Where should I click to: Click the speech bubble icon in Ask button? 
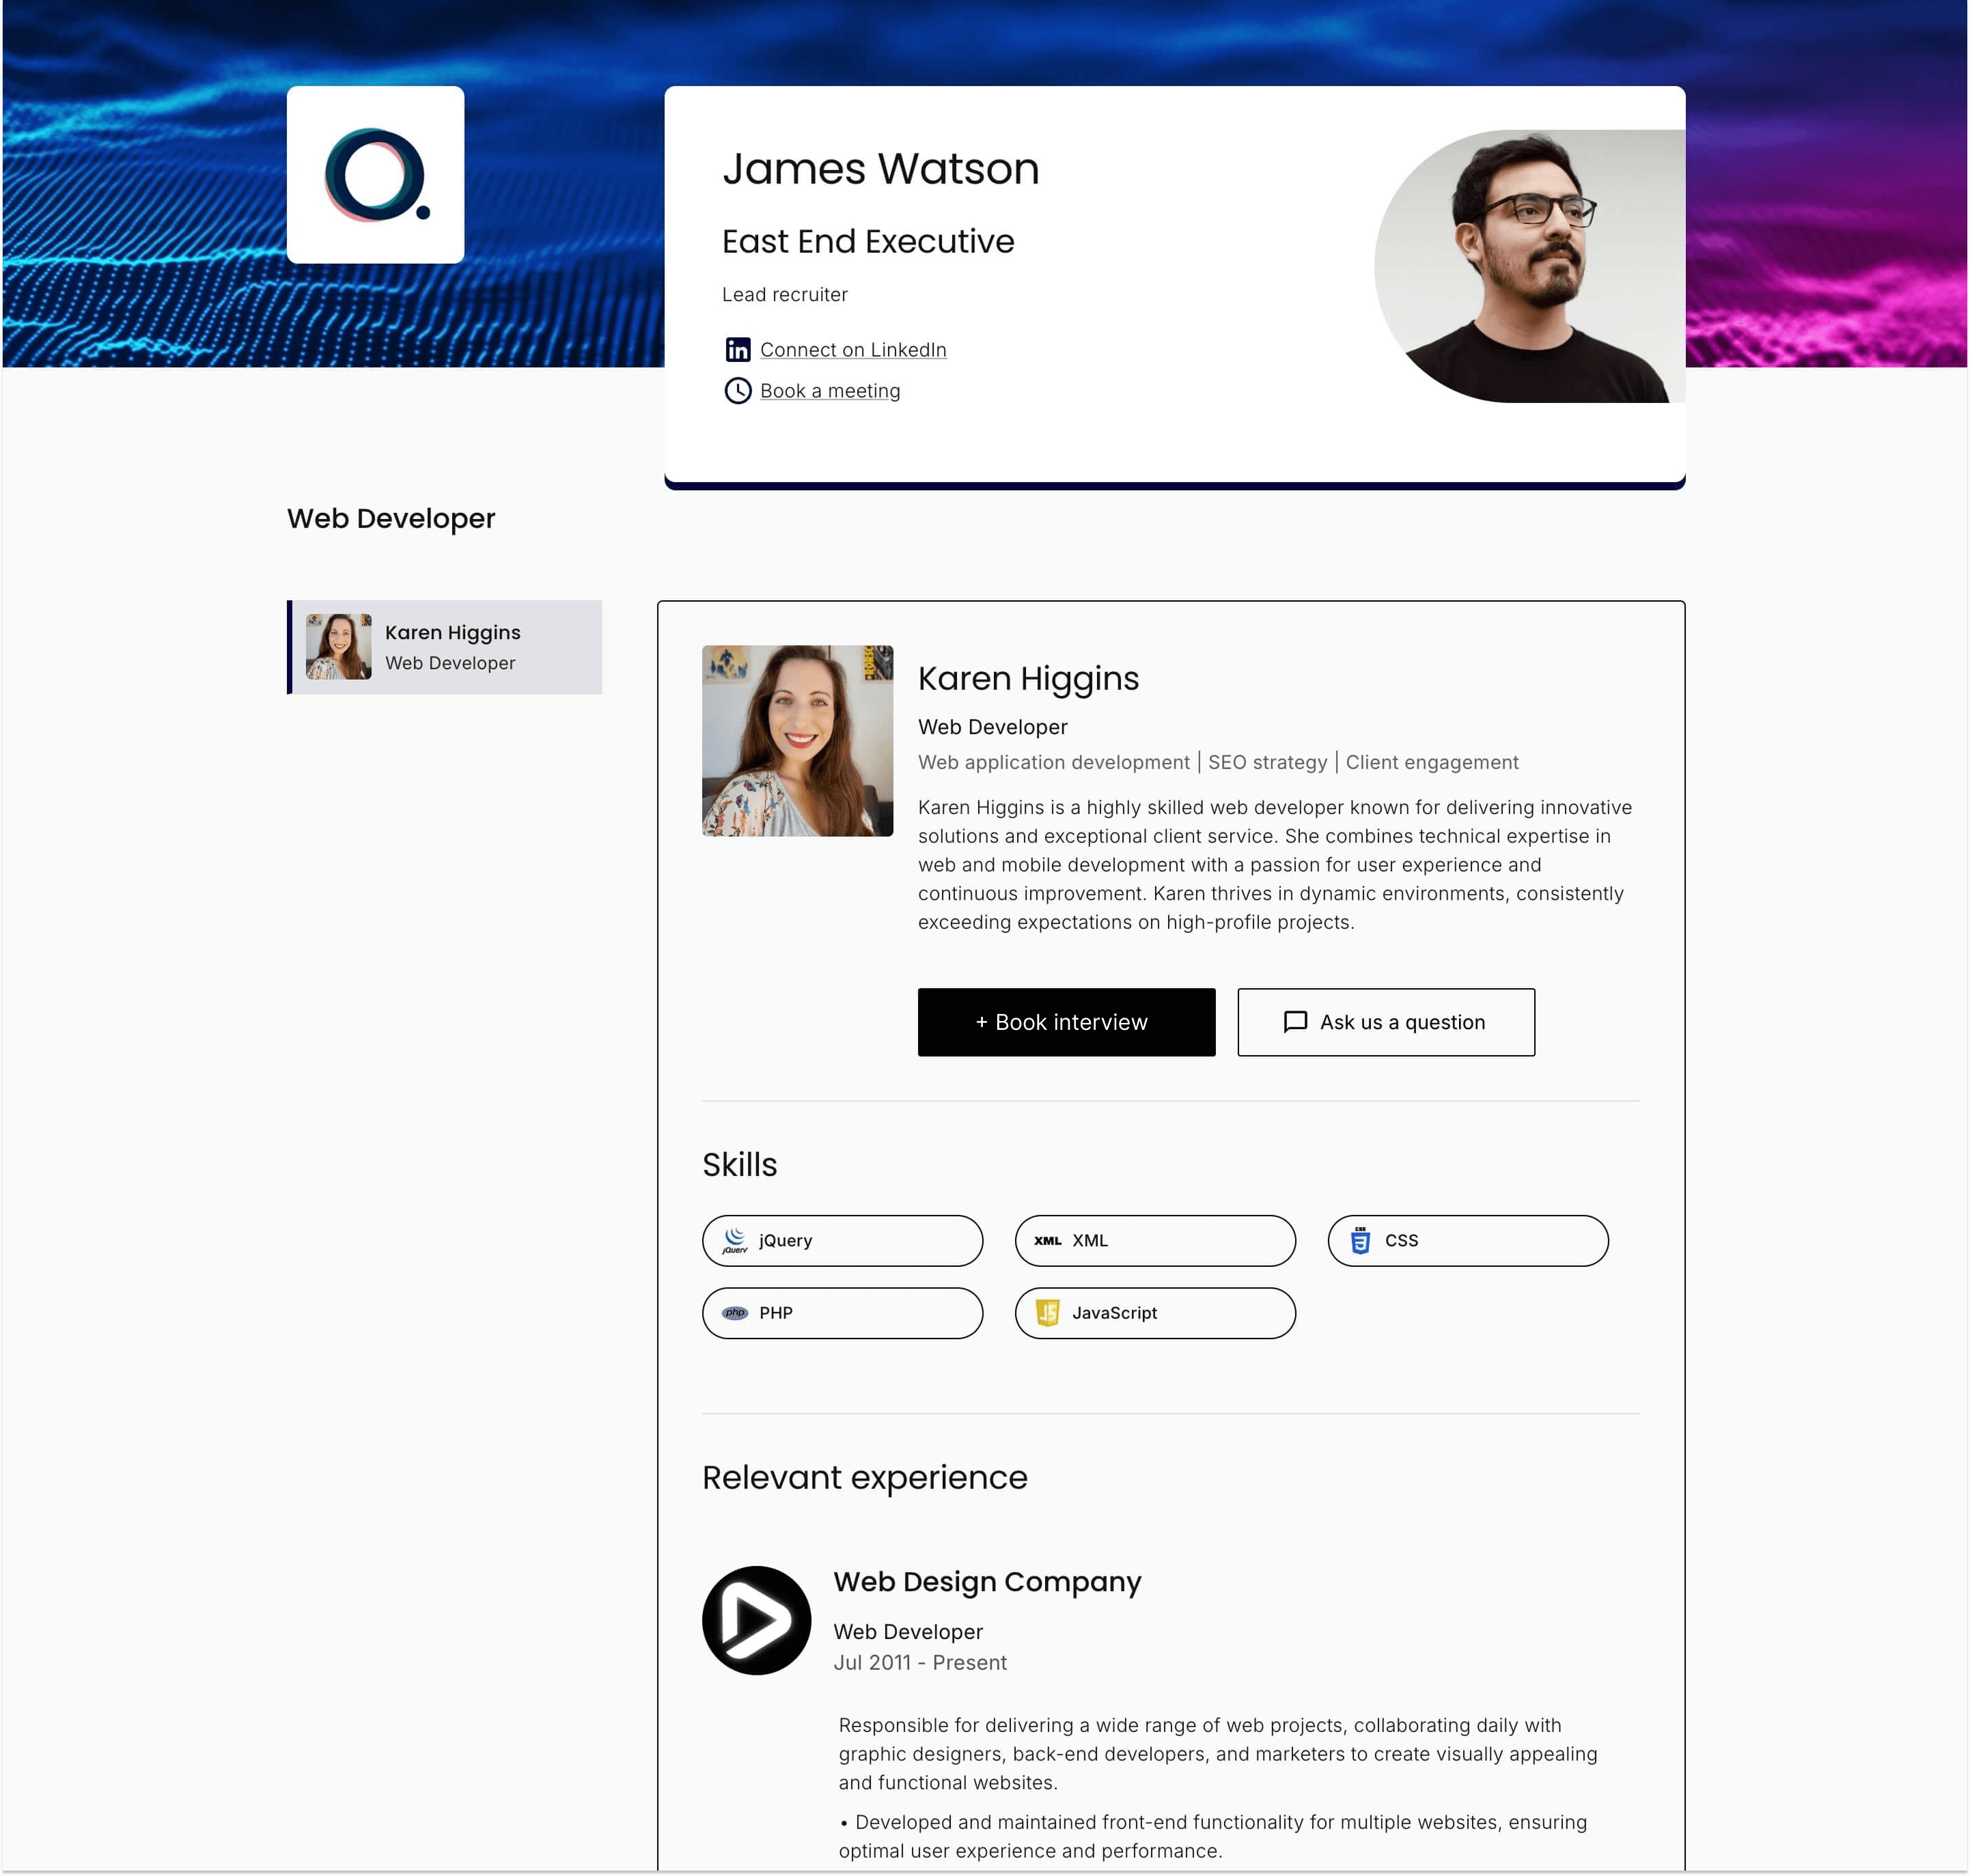click(1295, 1022)
